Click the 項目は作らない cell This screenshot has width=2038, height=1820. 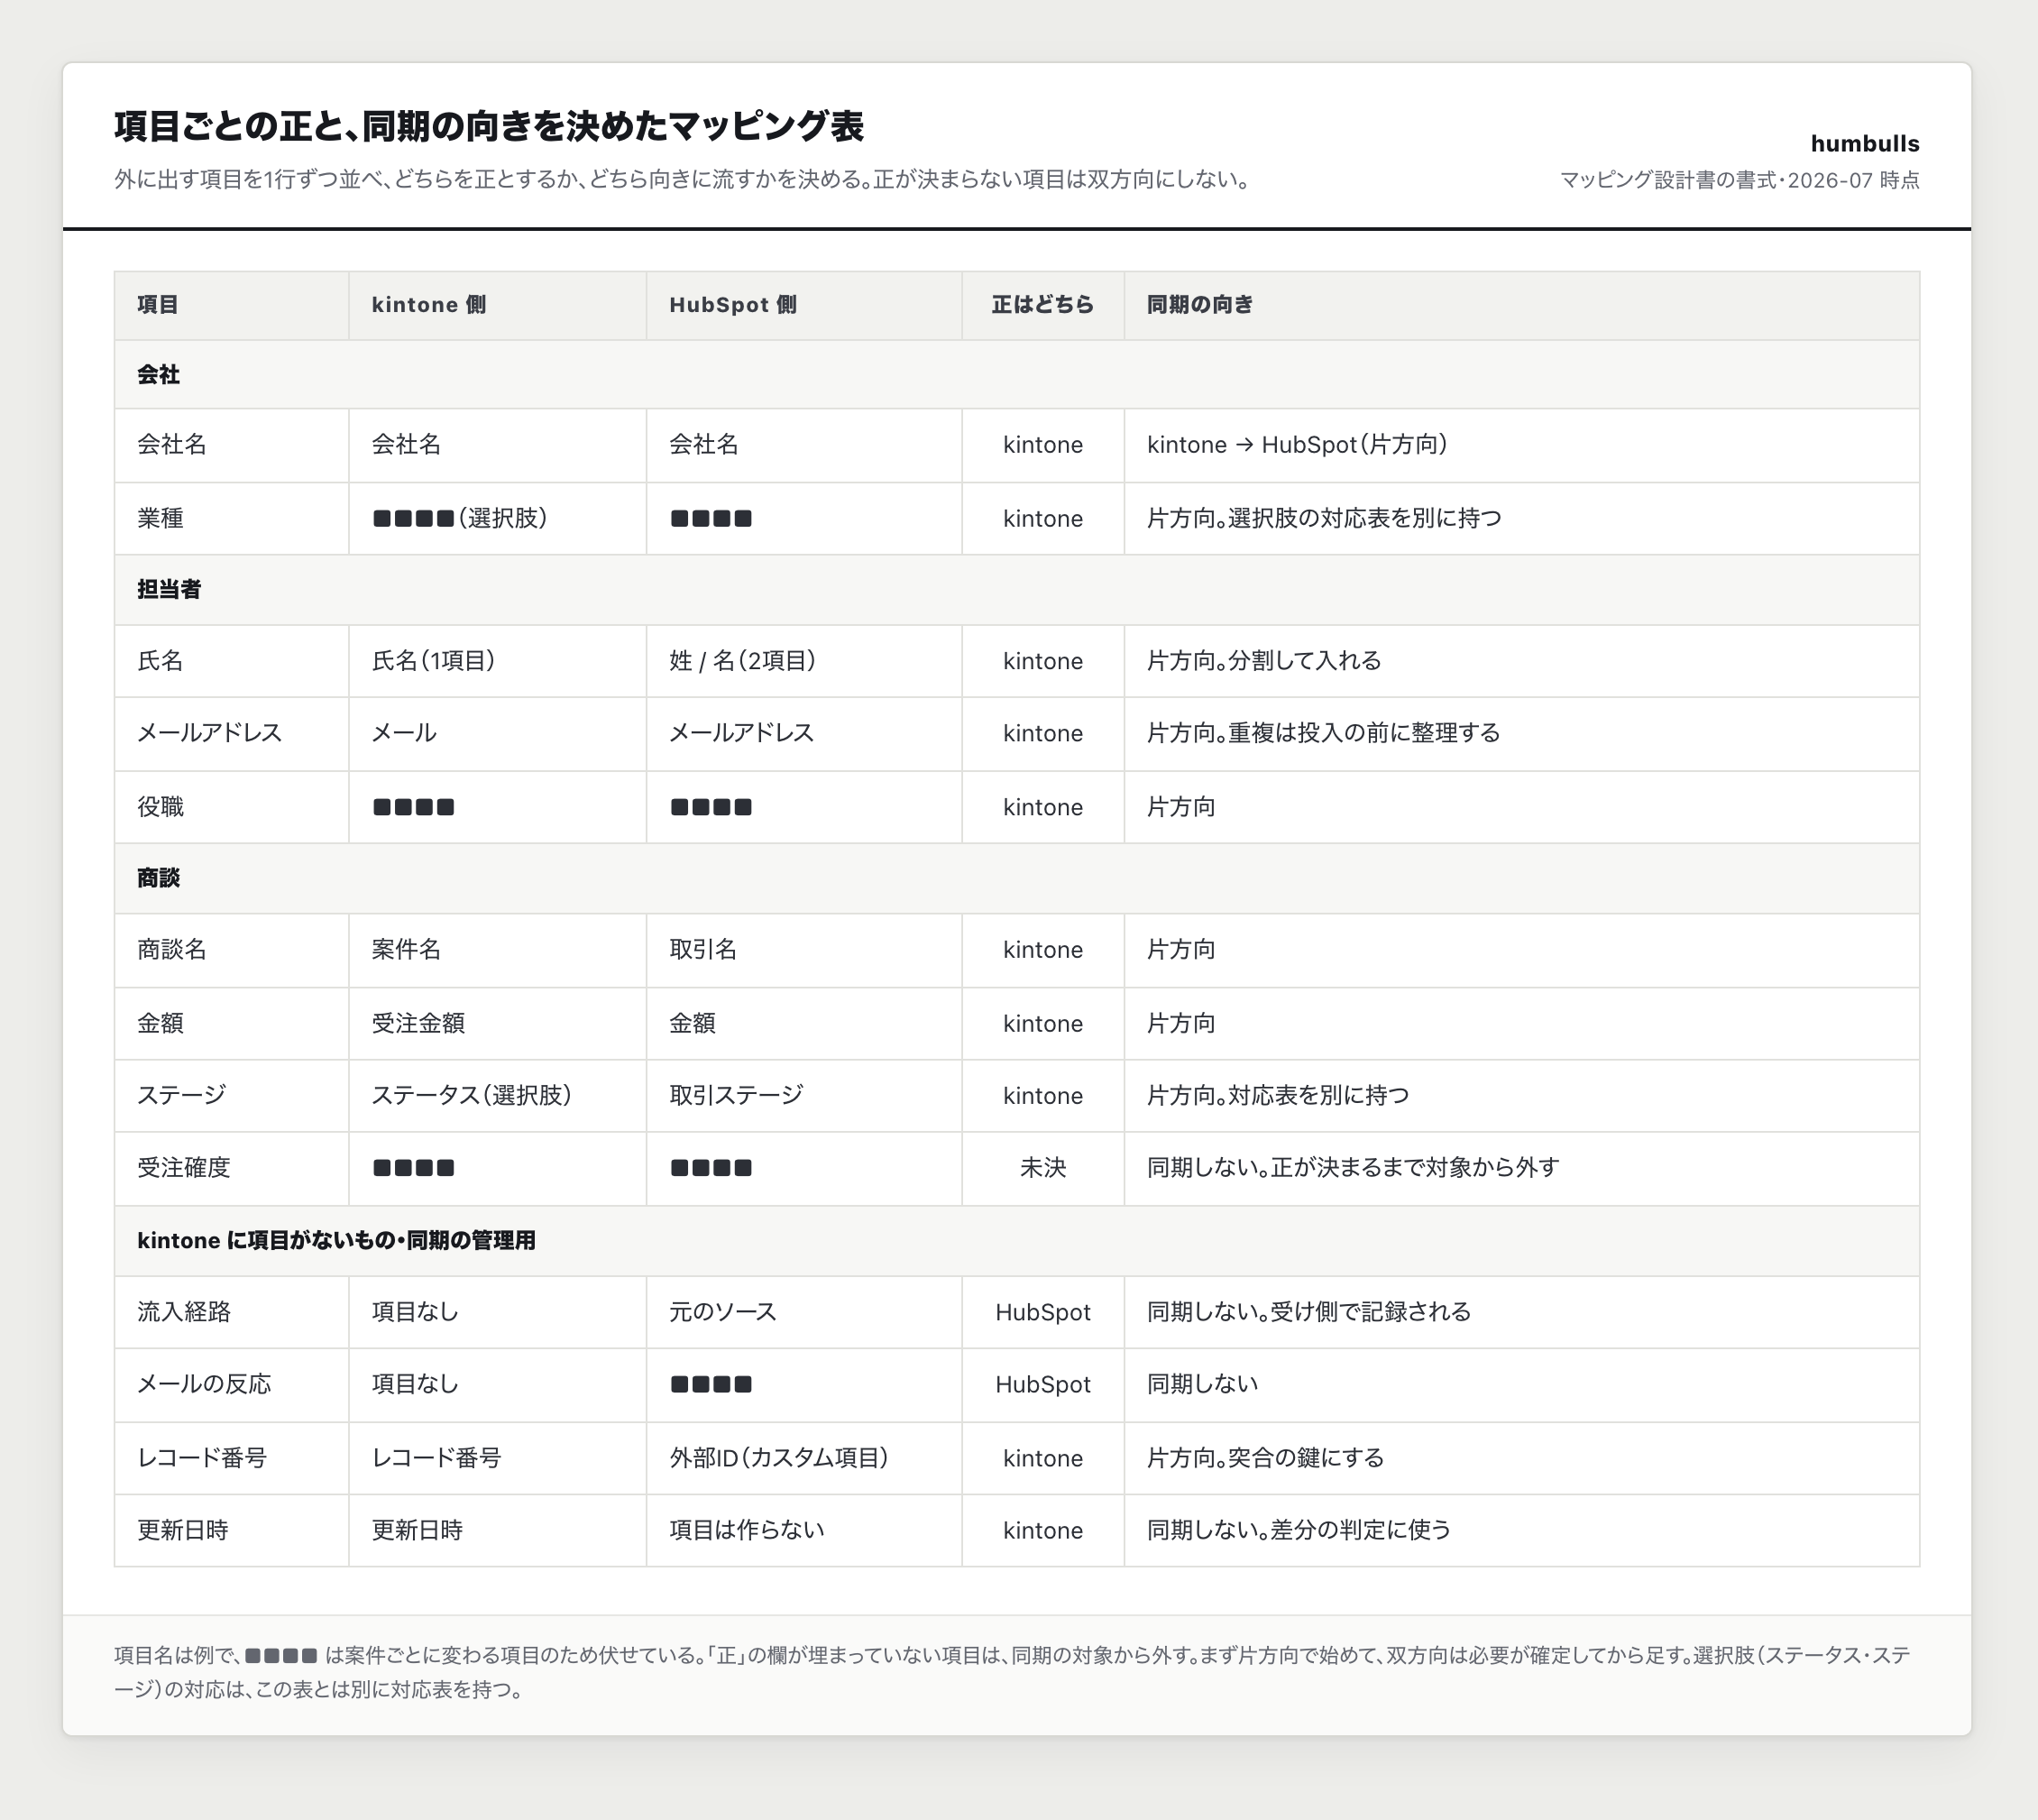point(804,1531)
